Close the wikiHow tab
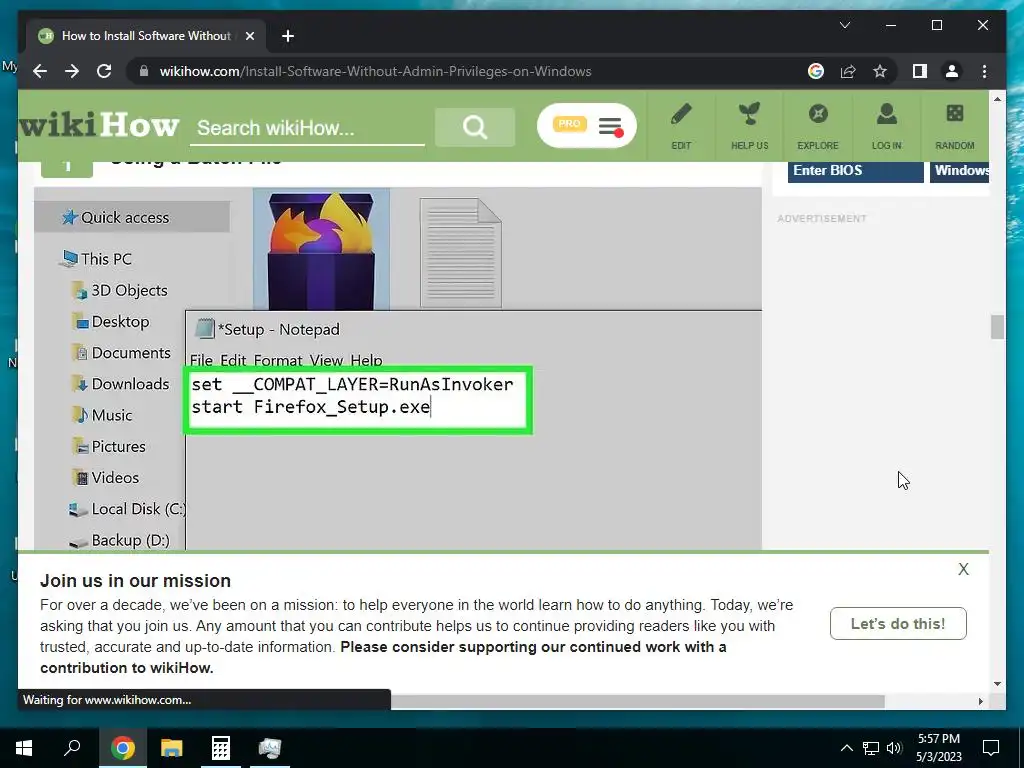The width and height of the screenshot is (1024, 768). [249, 36]
